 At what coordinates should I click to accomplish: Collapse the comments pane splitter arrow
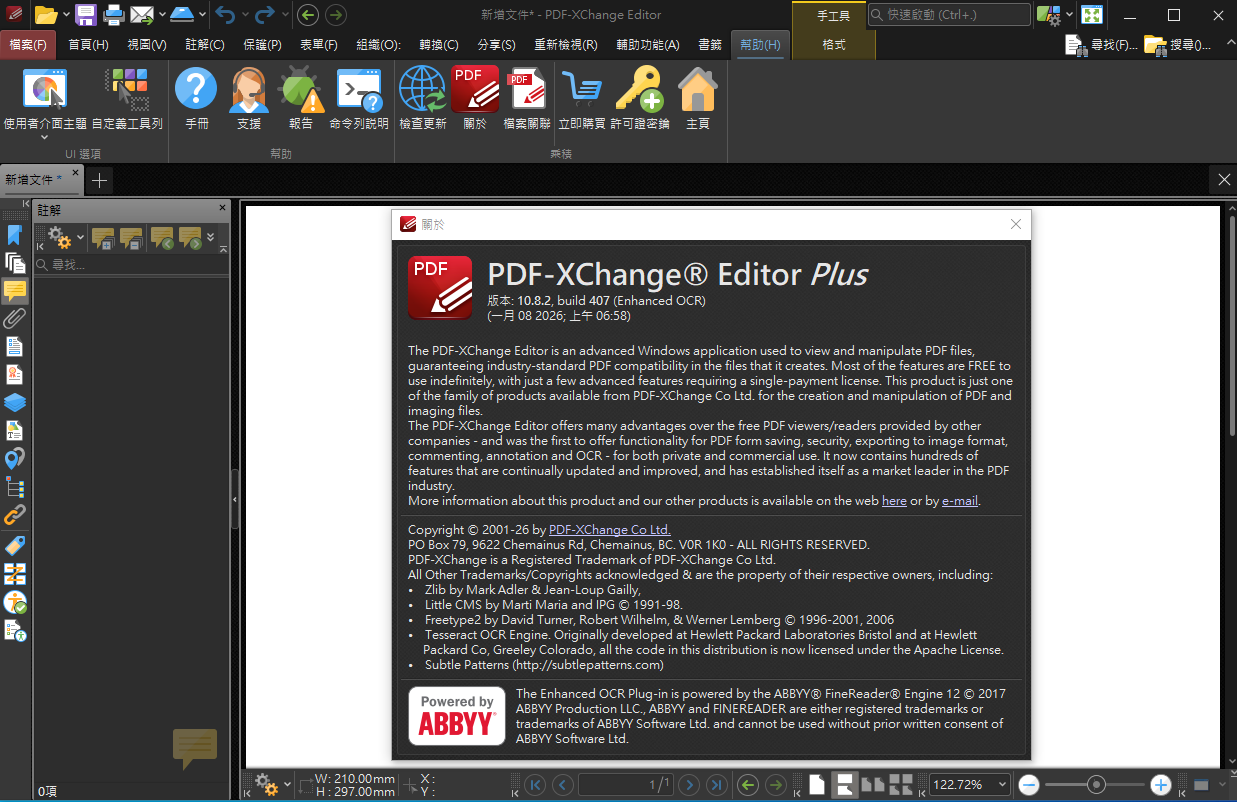235,499
